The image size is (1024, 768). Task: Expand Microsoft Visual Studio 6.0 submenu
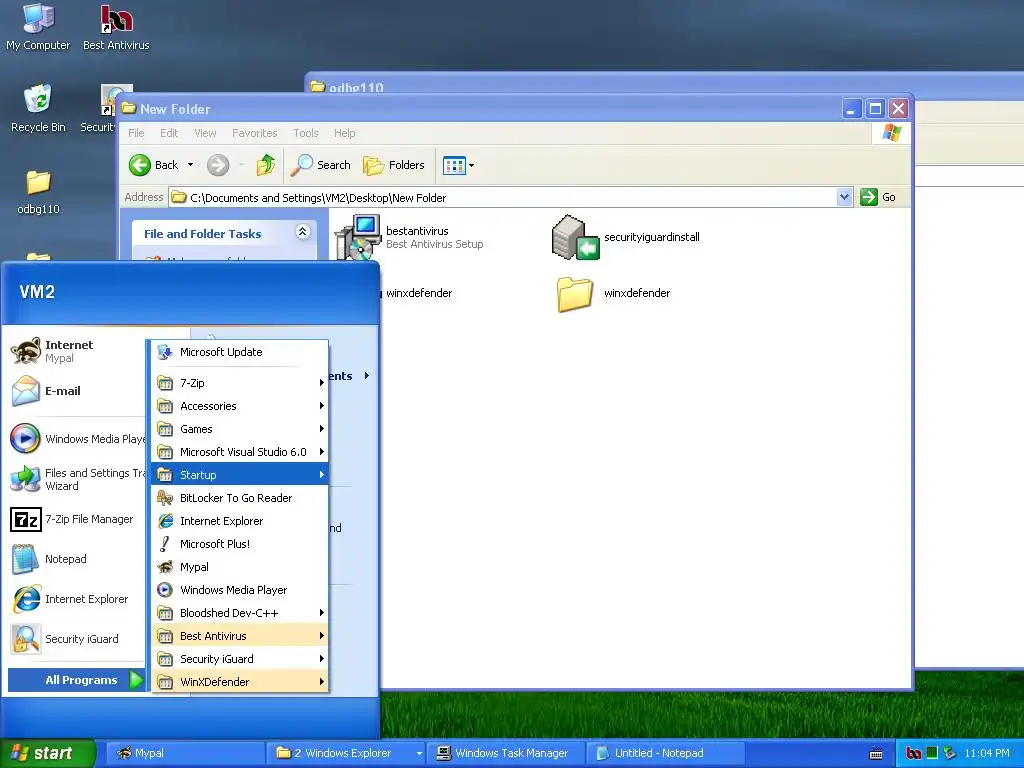tap(240, 452)
